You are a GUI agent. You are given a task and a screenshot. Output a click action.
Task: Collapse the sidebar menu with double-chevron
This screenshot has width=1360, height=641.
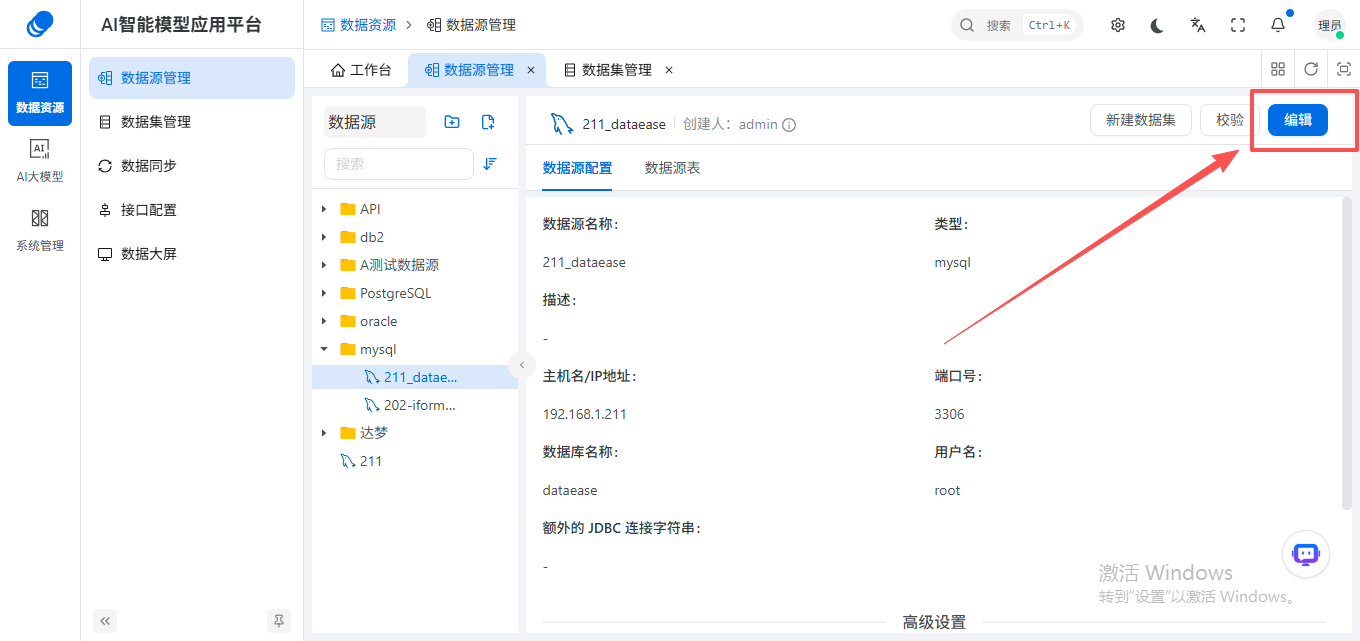pyautogui.click(x=106, y=620)
